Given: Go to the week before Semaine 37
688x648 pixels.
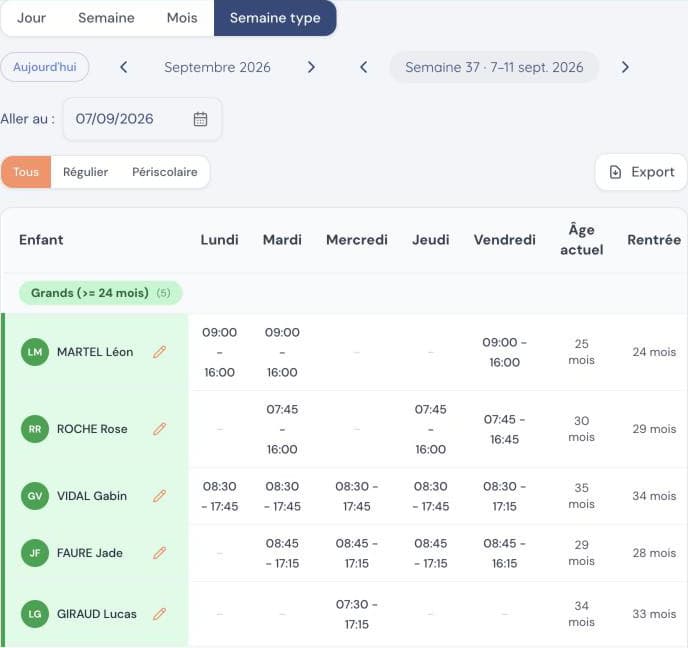Looking at the screenshot, I should pyautogui.click(x=363, y=67).
